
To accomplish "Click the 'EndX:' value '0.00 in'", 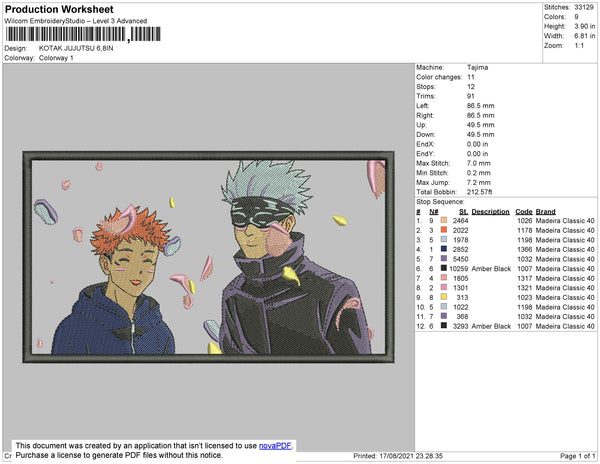I will click(477, 144).
